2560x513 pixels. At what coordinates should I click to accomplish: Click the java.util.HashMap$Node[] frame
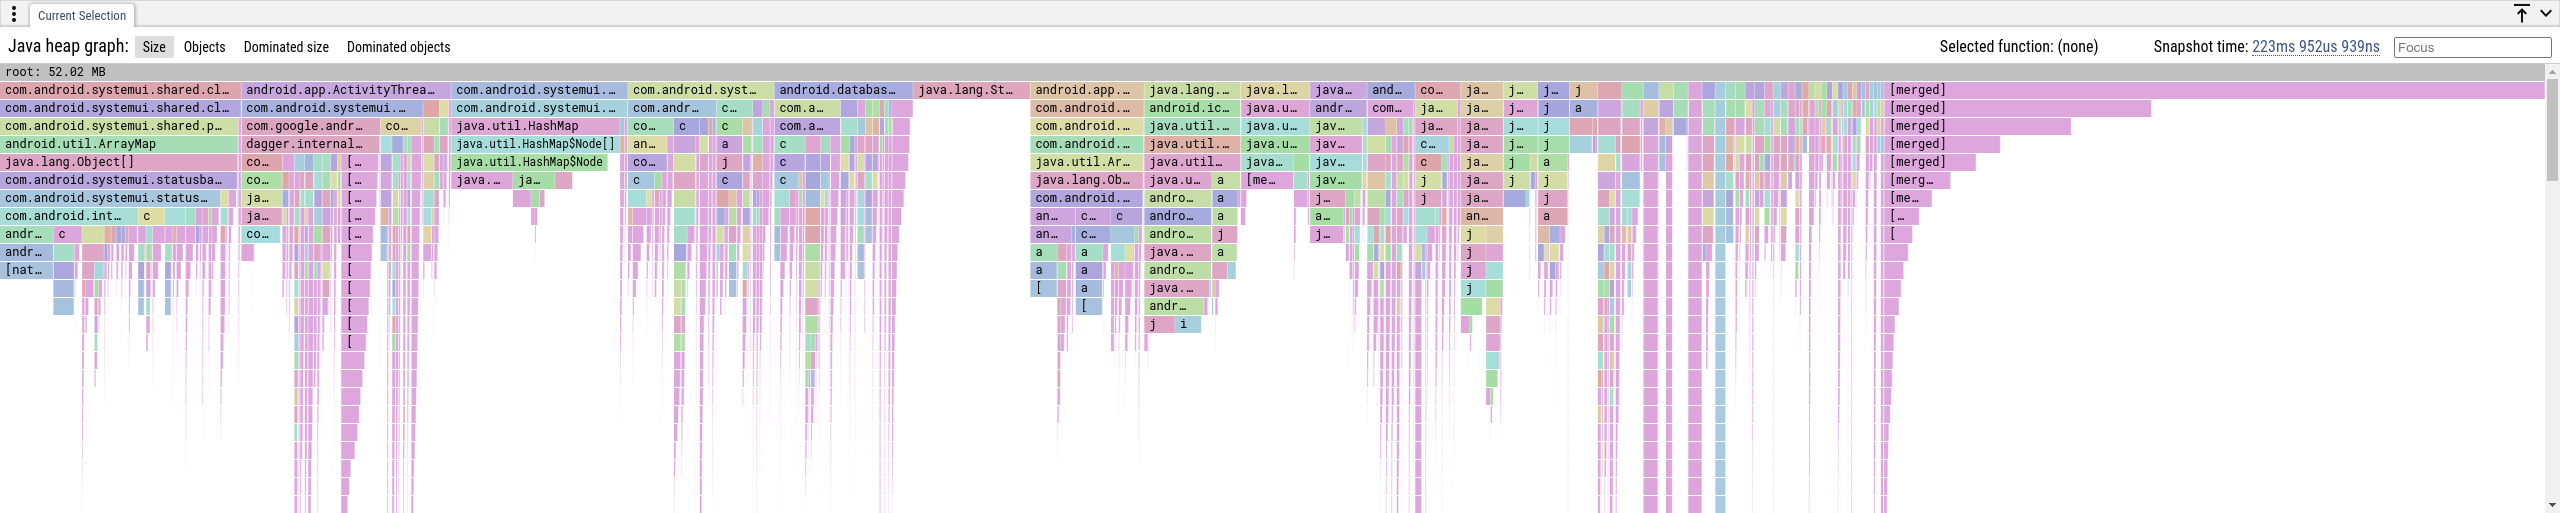tap(535, 144)
